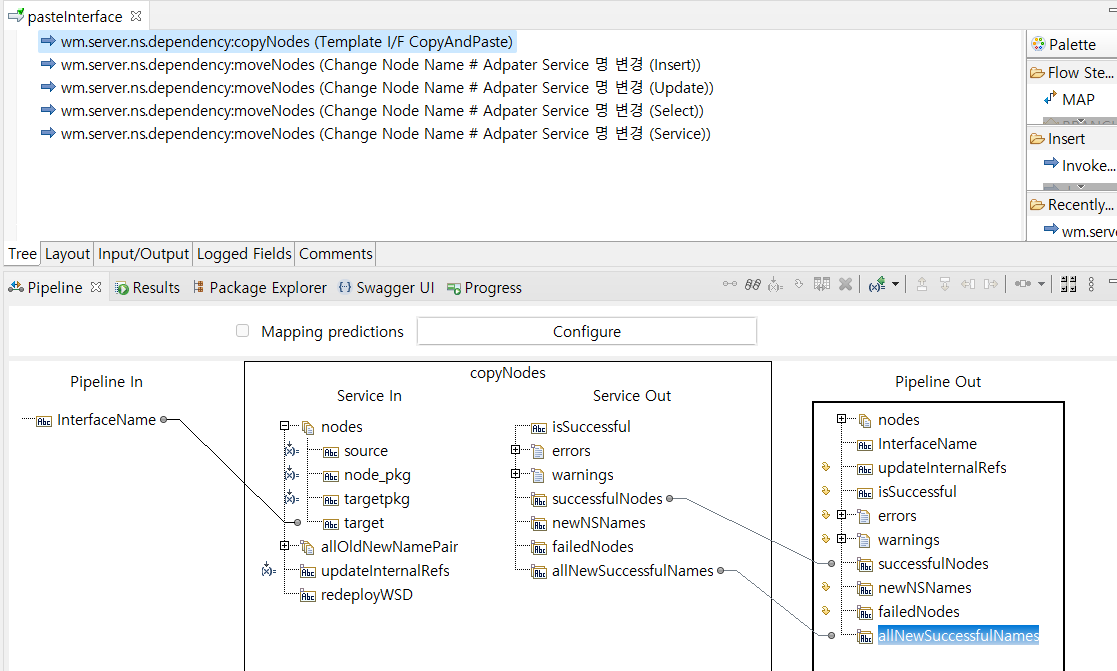Expand the nodes document in Pipeline Out
Viewport: 1117px width, 671px height.
[841, 420]
